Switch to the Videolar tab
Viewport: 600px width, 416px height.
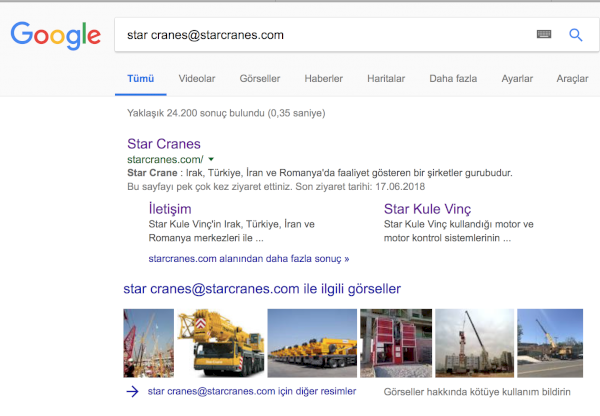[196, 78]
